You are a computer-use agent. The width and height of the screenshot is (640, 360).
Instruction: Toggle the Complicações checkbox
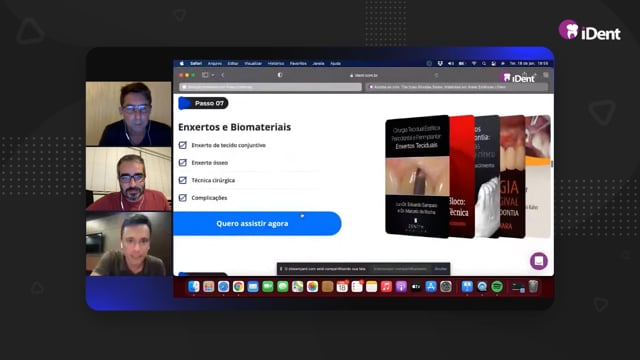coord(183,198)
